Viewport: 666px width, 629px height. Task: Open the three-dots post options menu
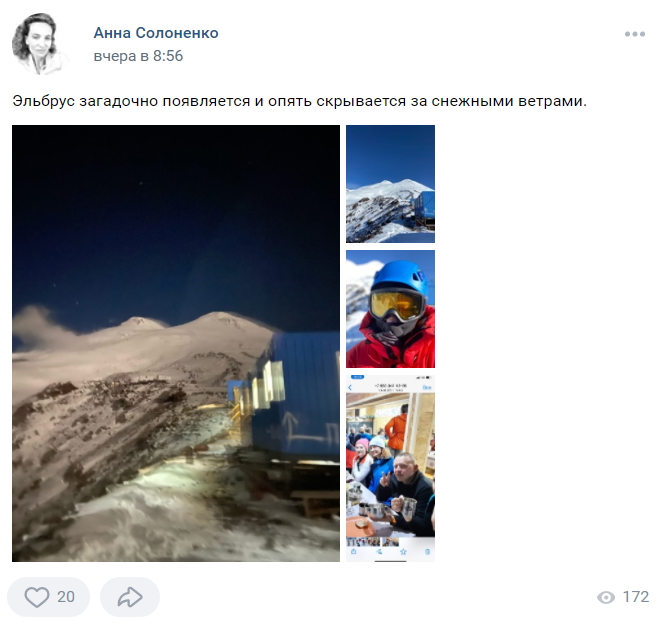click(x=635, y=34)
